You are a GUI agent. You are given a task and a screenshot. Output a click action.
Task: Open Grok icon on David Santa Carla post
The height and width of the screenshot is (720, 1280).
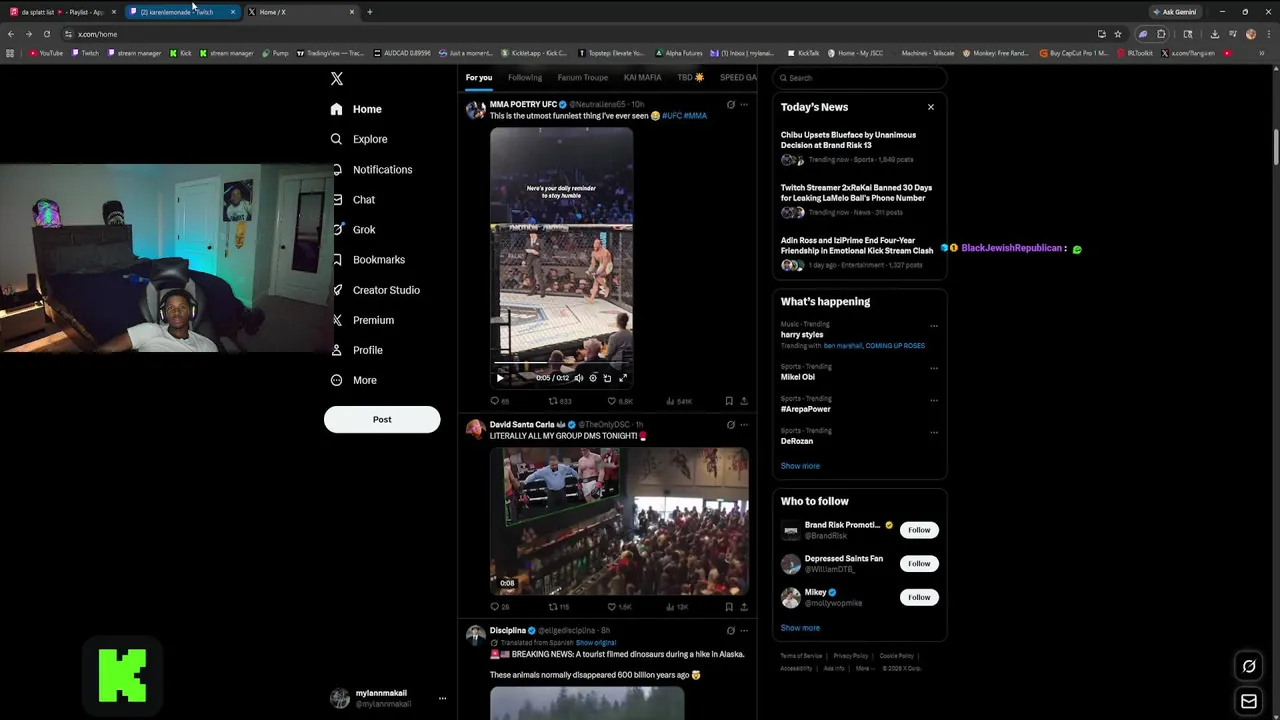coord(730,424)
